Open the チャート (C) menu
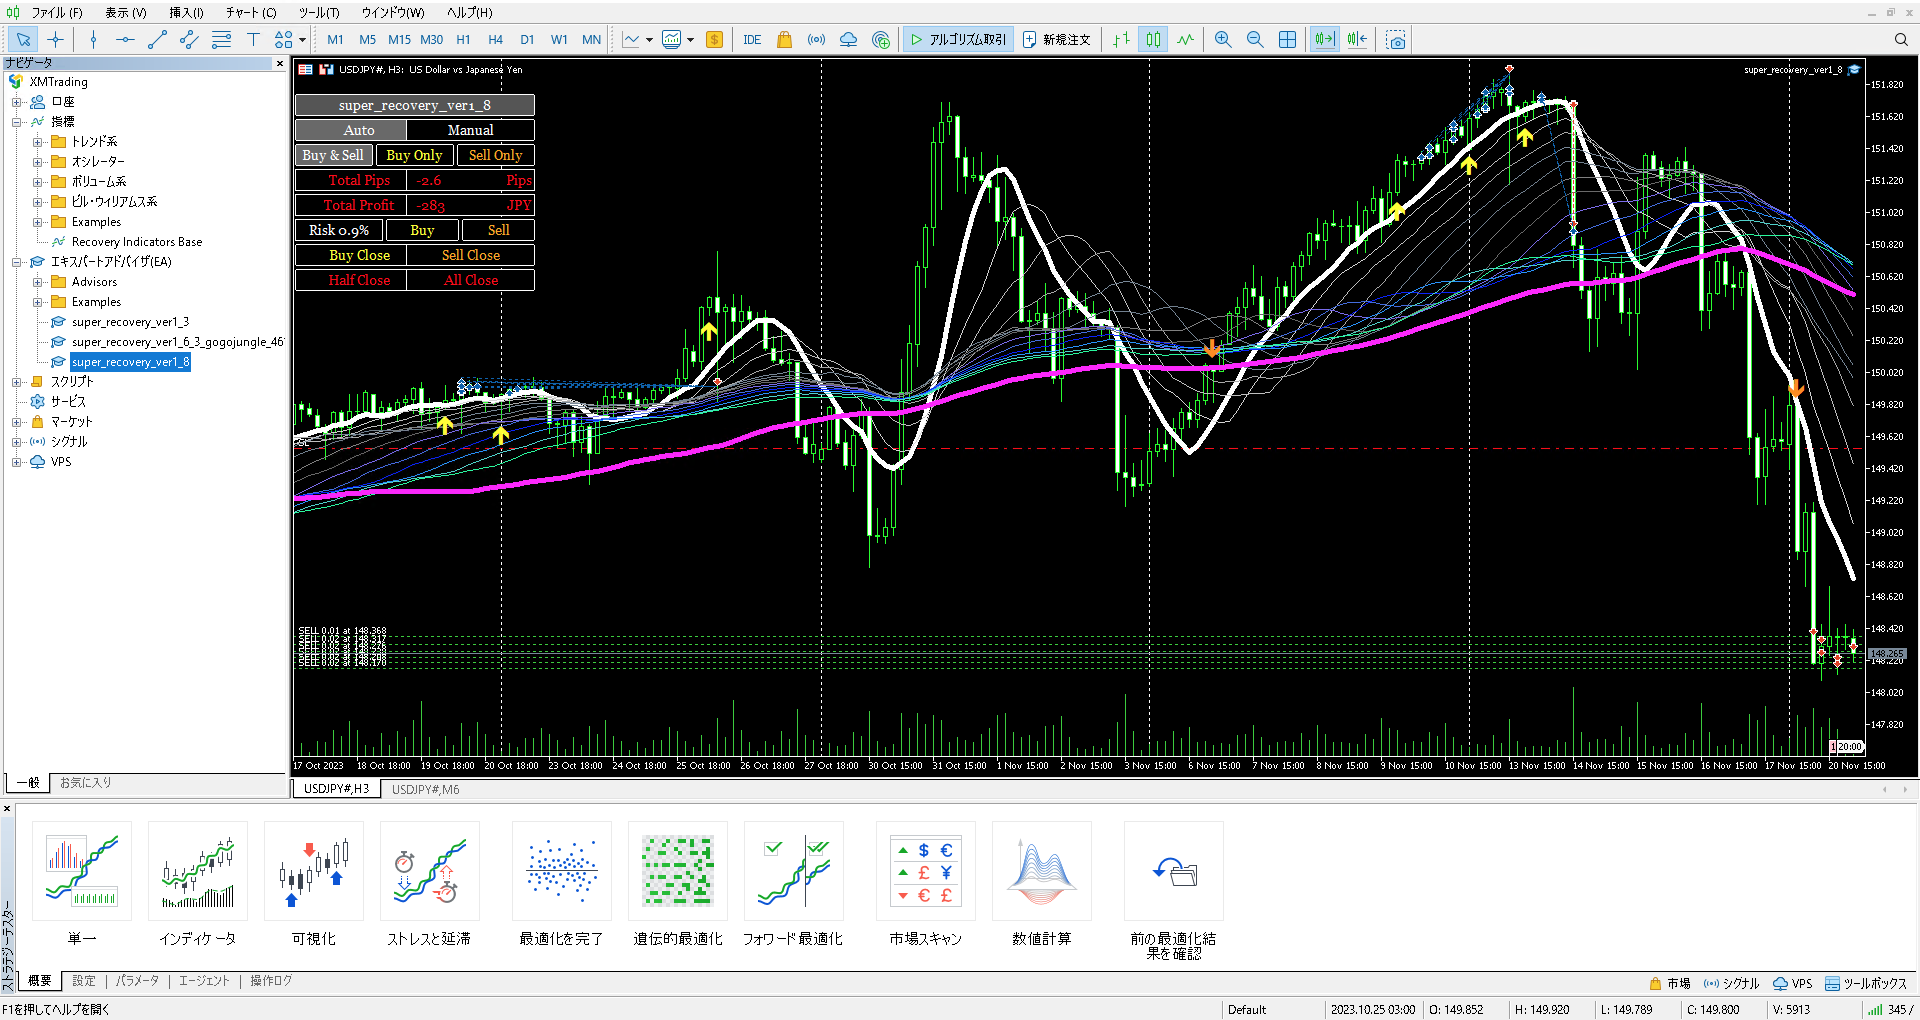The height and width of the screenshot is (1020, 1920). [250, 13]
